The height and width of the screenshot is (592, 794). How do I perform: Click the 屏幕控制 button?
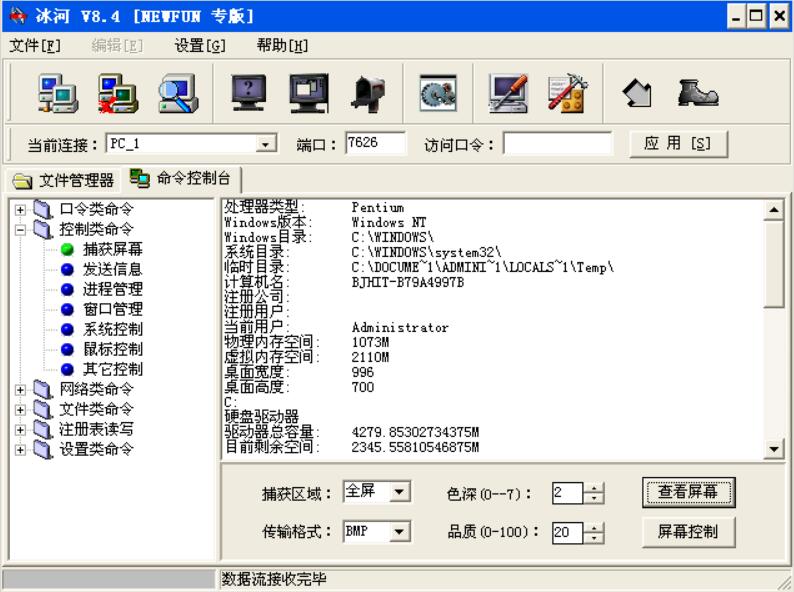tap(688, 532)
